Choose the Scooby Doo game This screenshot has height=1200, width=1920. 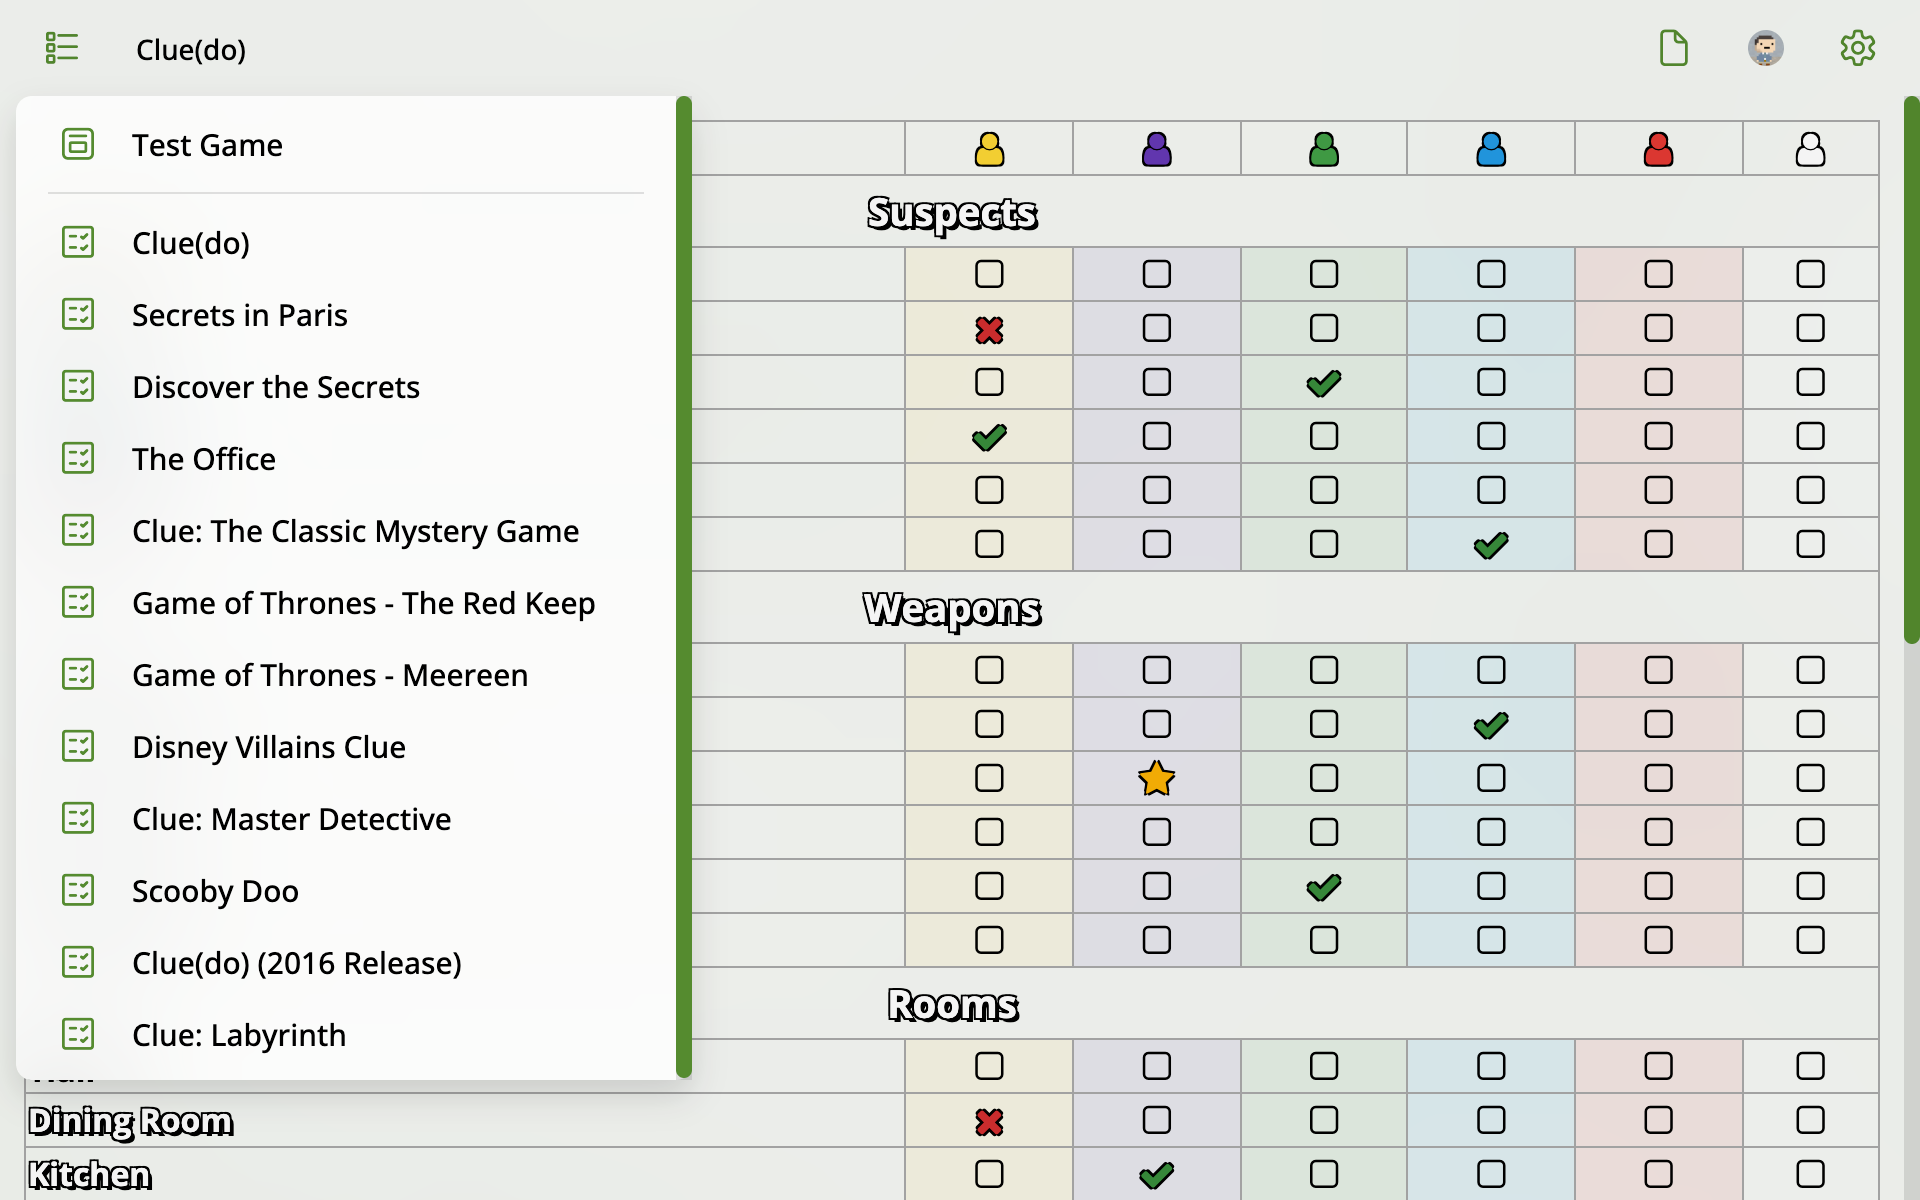click(346, 891)
